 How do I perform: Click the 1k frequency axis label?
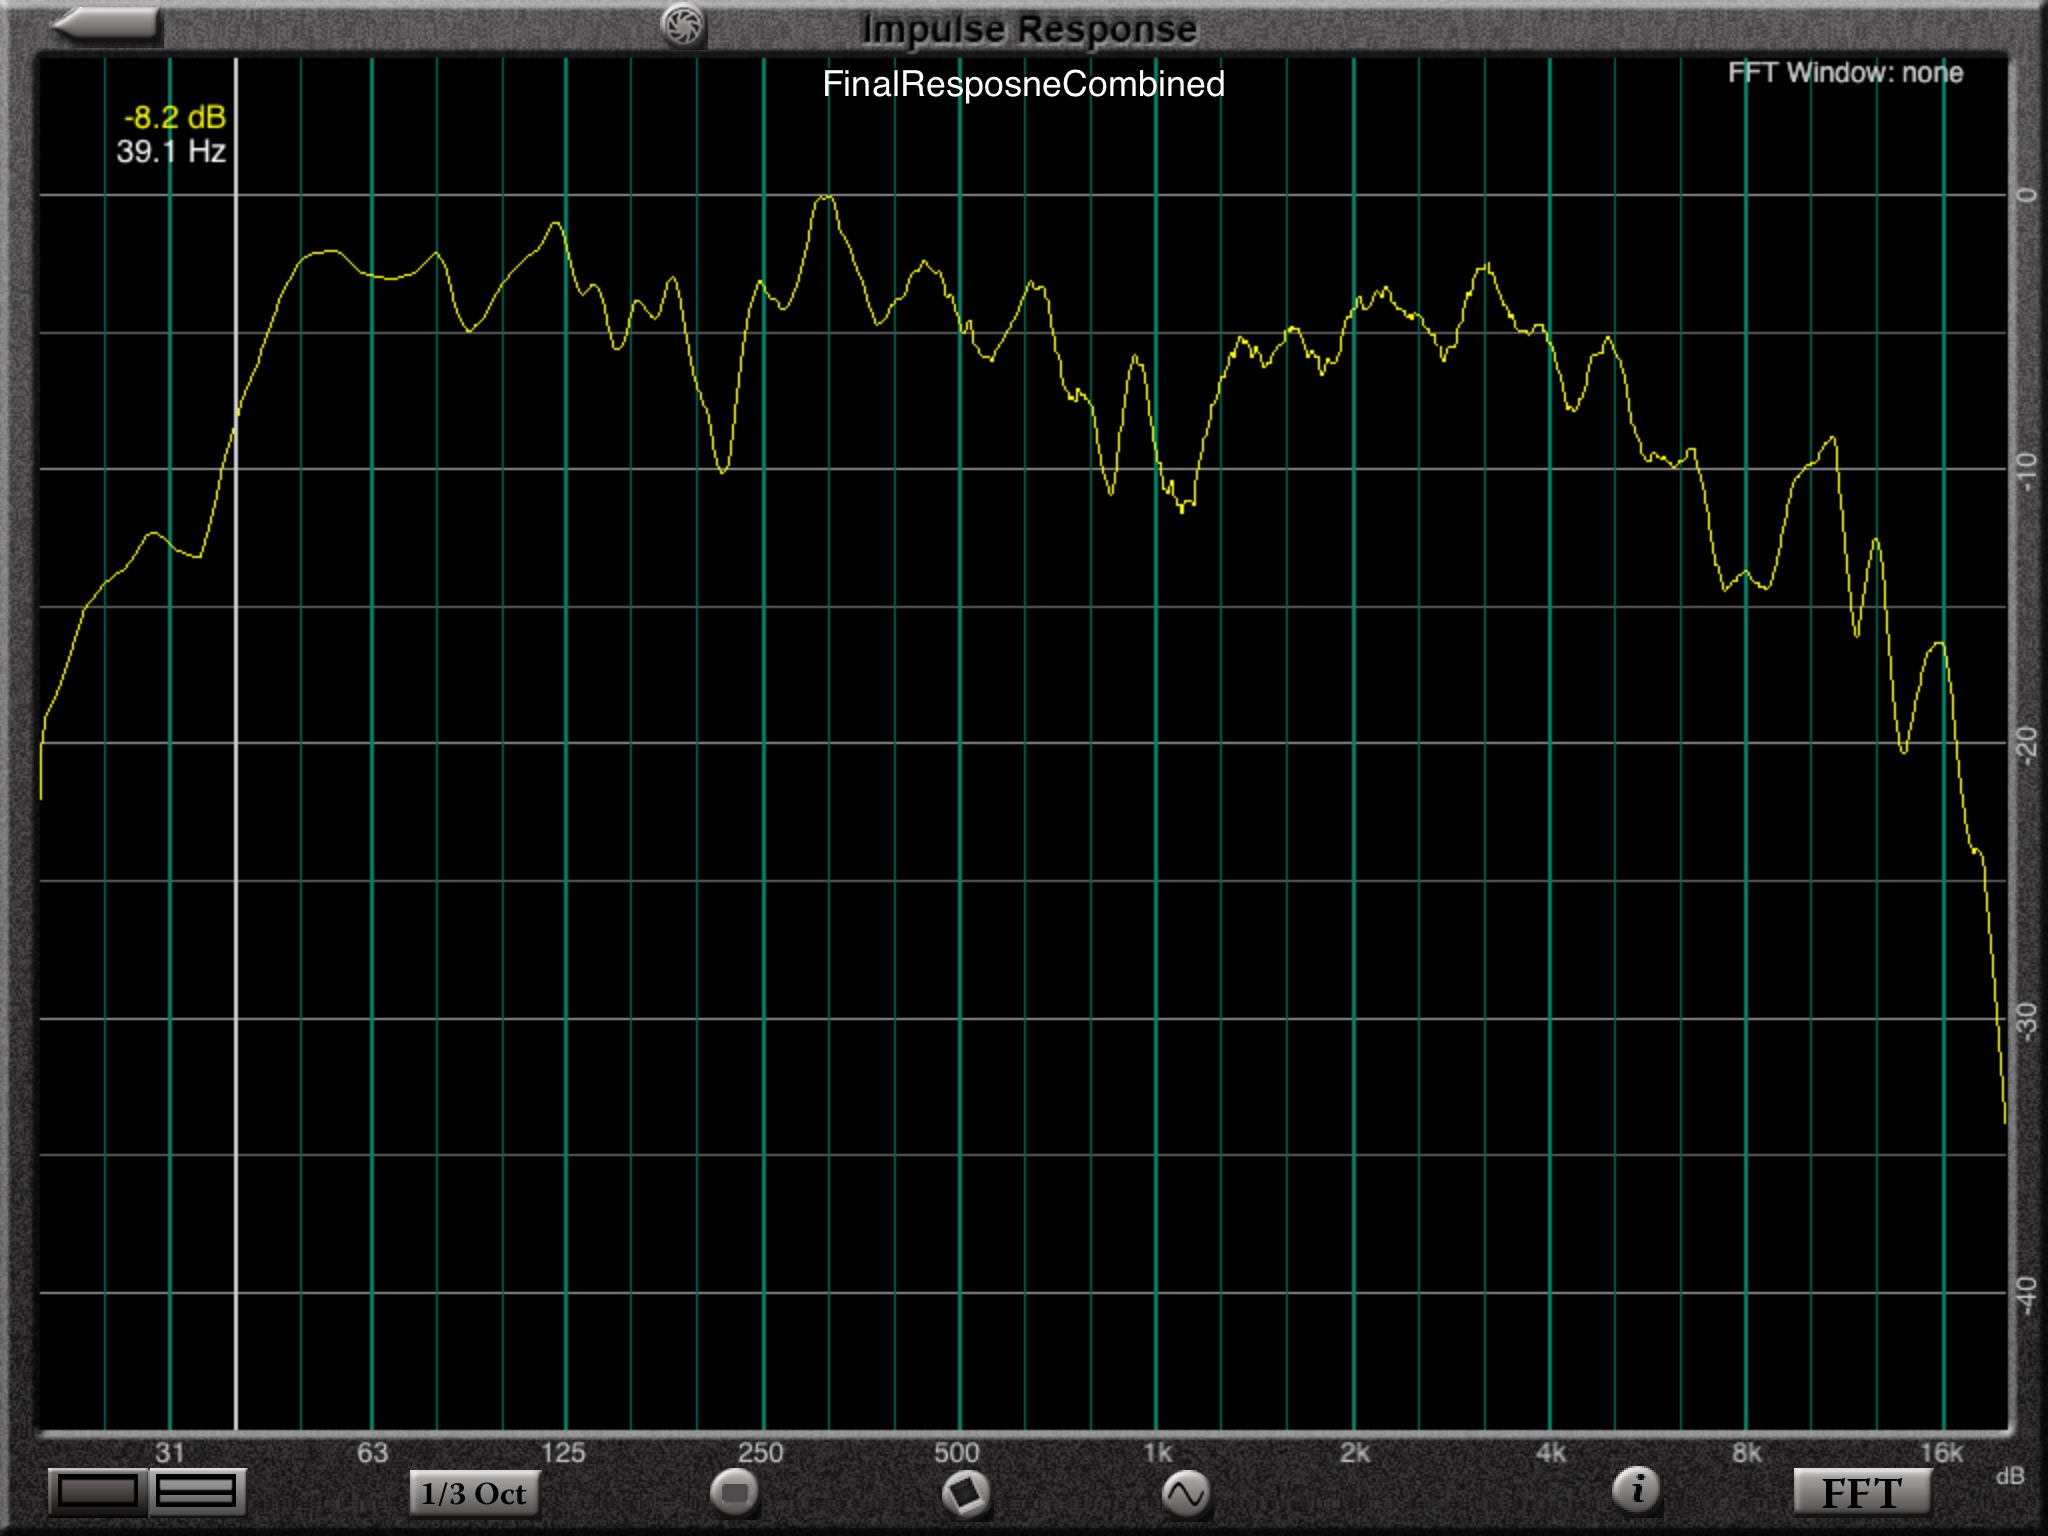coord(1157,1453)
